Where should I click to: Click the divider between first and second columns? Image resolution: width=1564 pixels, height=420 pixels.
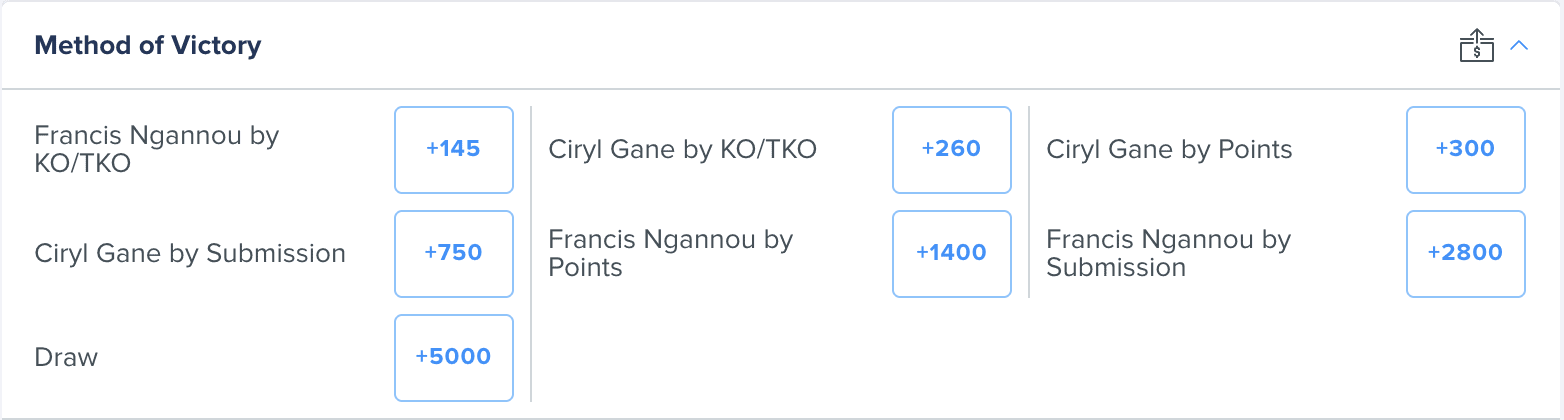[x=531, y=254]
